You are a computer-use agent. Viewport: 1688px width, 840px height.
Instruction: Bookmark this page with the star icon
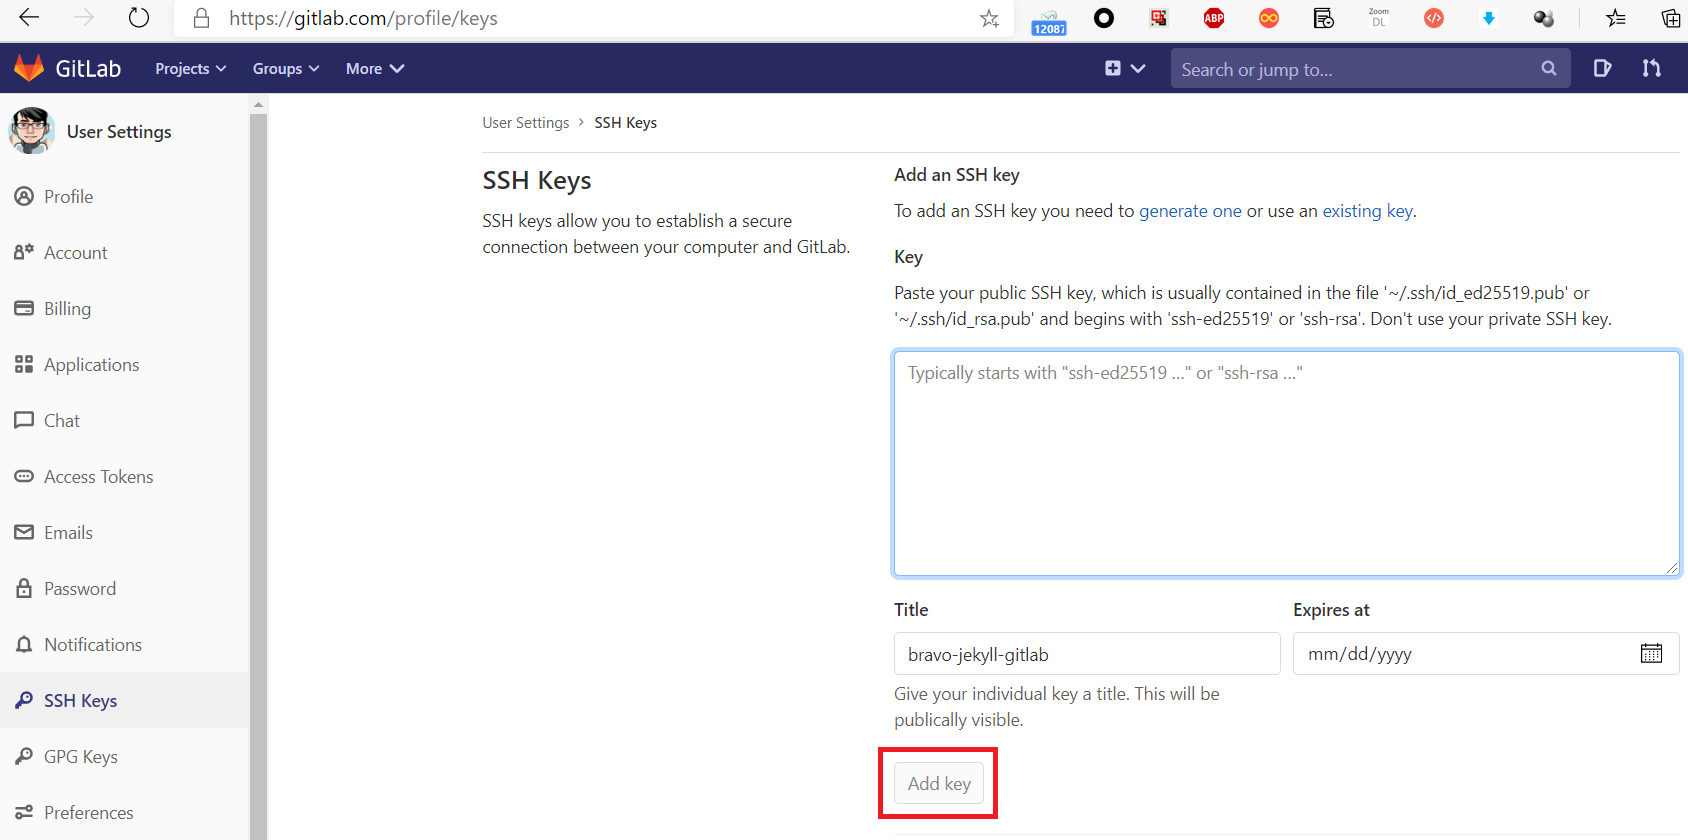(x=989, y=18)
